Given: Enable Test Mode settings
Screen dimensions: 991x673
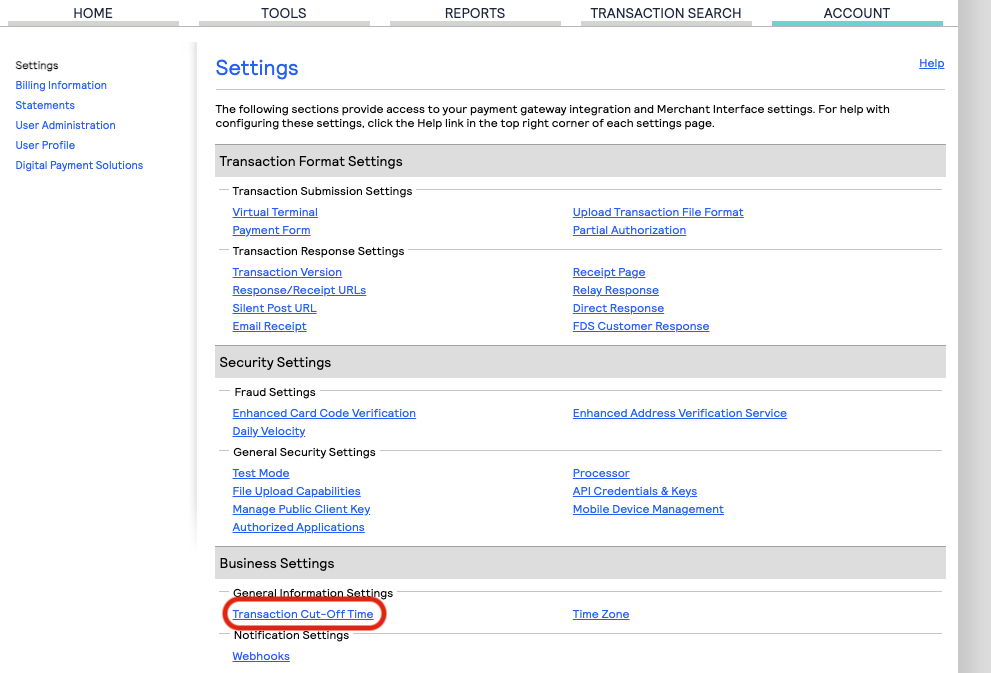Looking at the screenshot, I should [260, 473].
